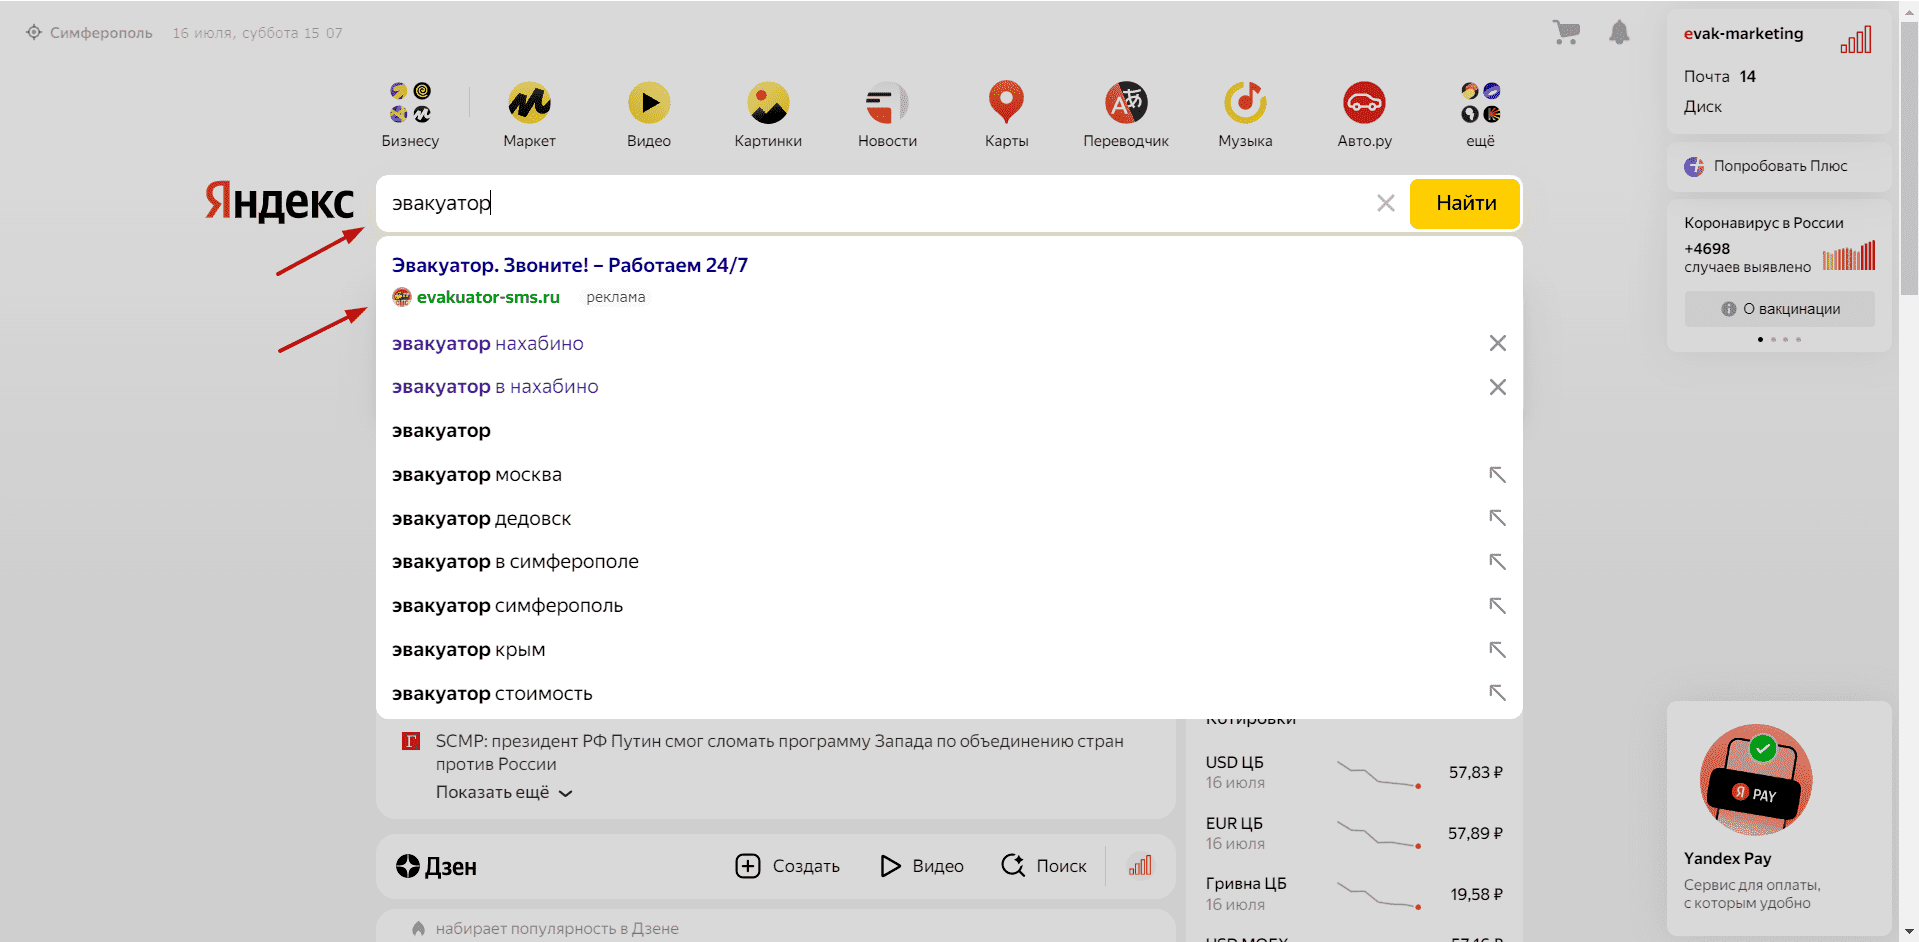
Task: Select 'эвакуатор симферополь' suggestion
Action: (x=507, y=606)
